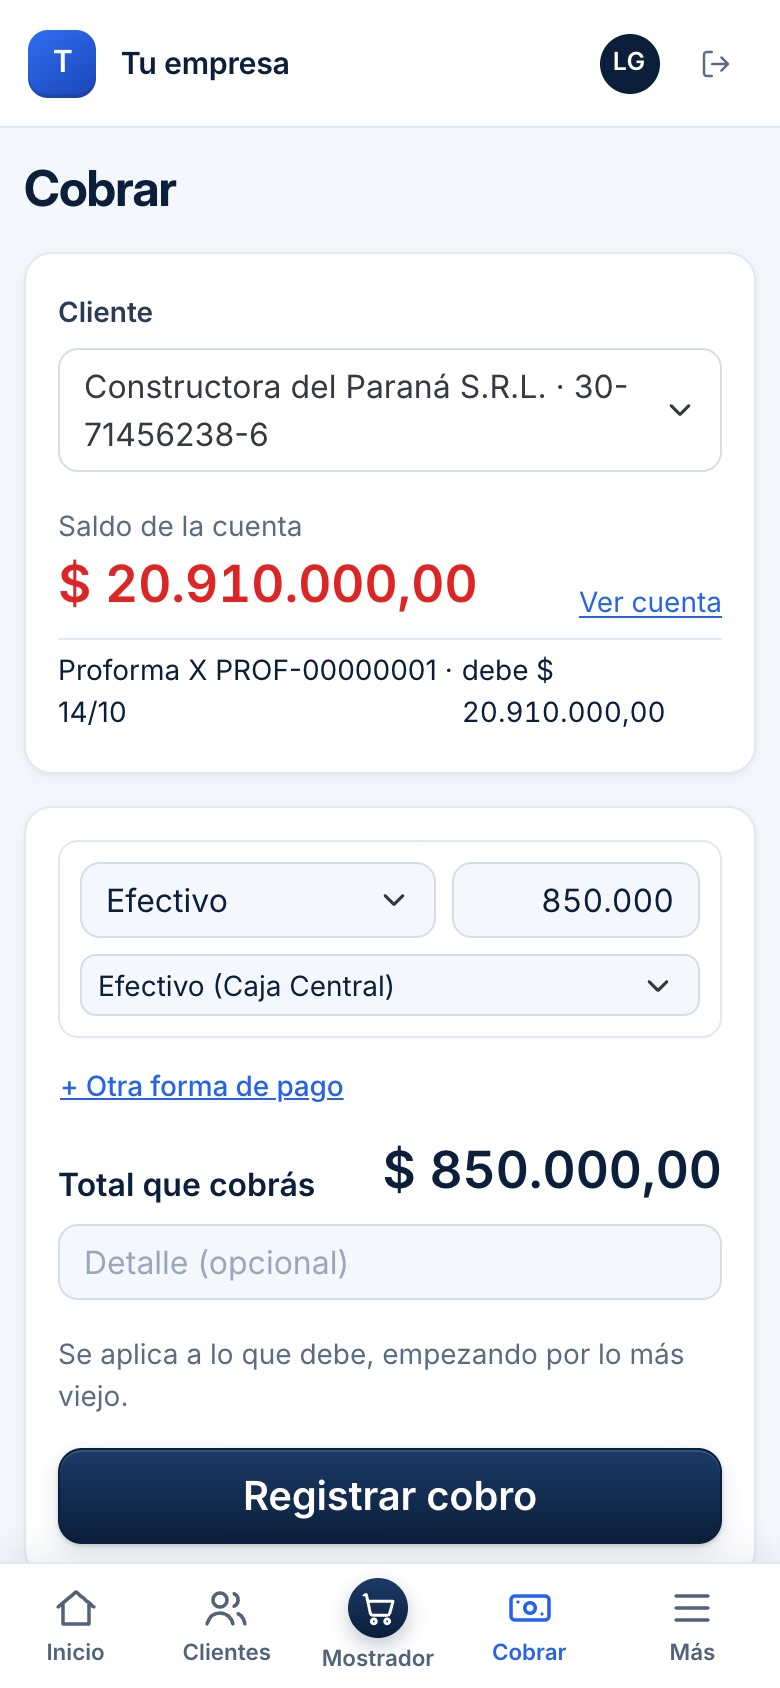Screen dimensions: 780x1688
Task: Click the Ver cuenta link
Action: tap(650, 602)
